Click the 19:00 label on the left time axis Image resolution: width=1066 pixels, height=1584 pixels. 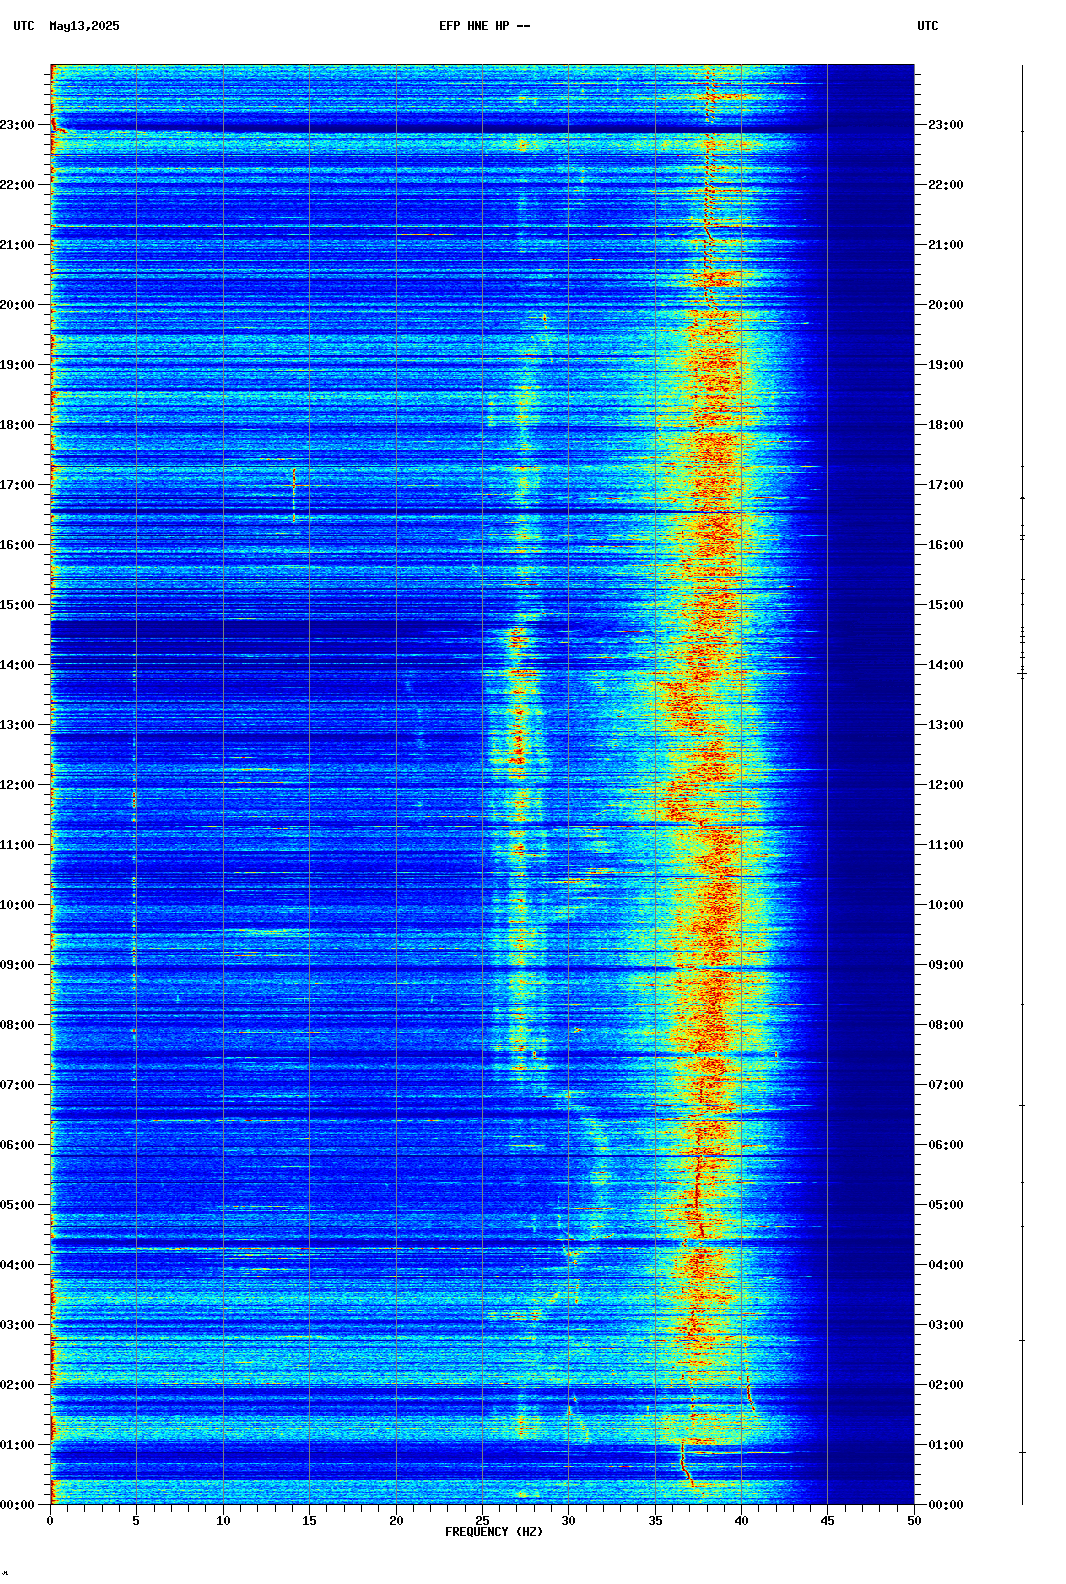17,365
